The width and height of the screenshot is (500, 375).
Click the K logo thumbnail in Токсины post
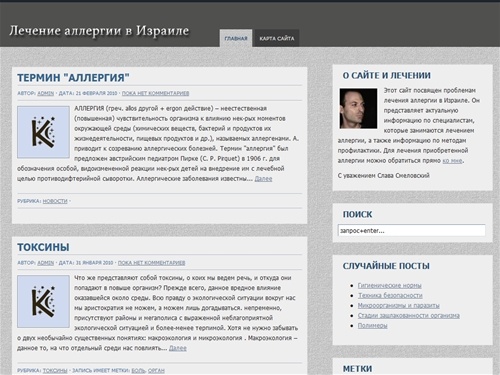(x=43, y=301)
